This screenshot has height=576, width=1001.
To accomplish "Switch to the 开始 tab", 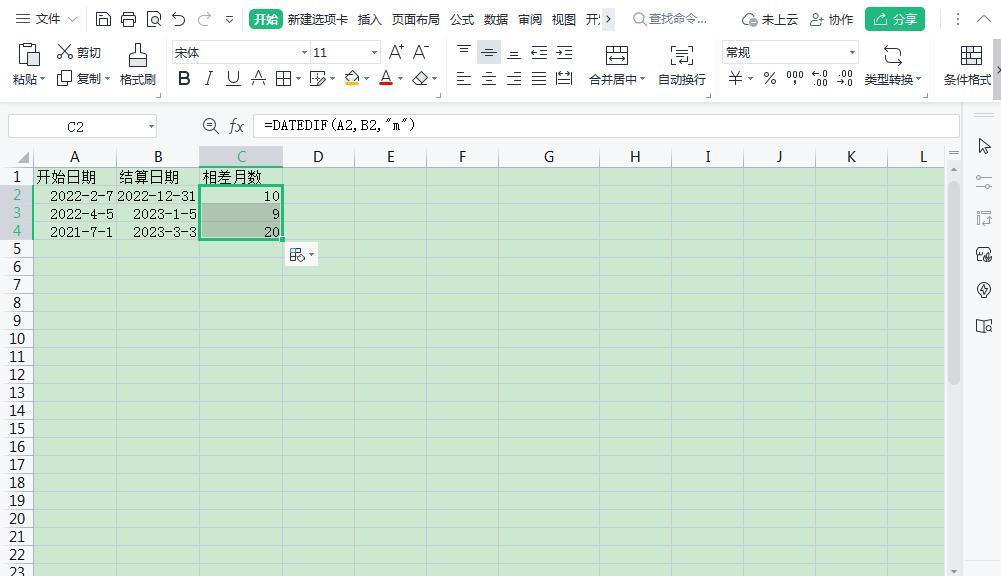I will (x=266, y=19).
